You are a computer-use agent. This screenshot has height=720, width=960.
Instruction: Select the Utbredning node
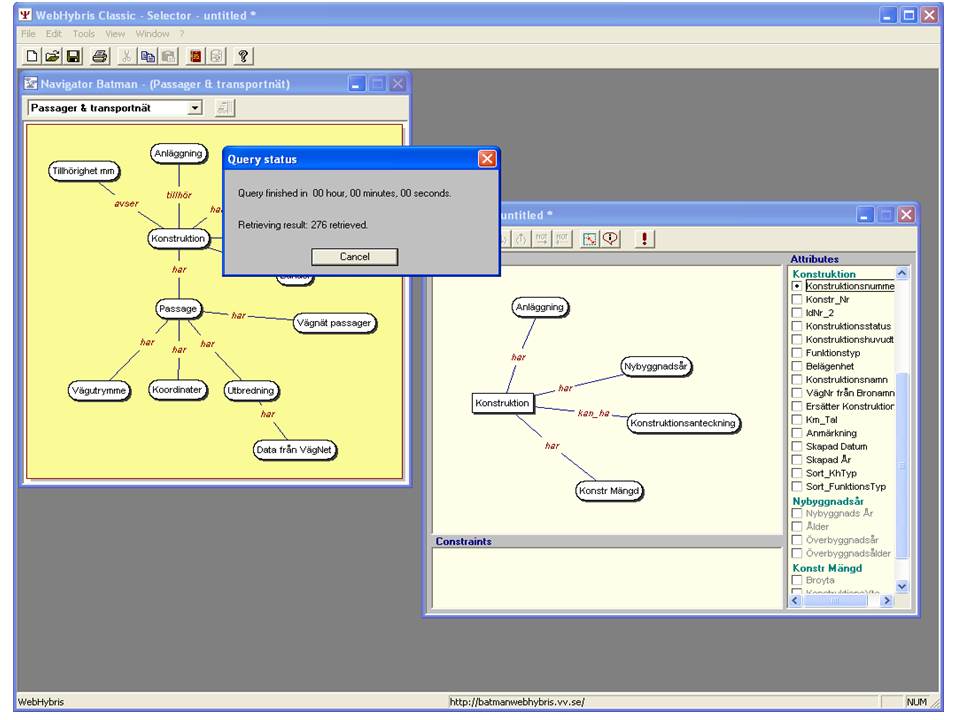pyautogui.click(x=251, y=391)
